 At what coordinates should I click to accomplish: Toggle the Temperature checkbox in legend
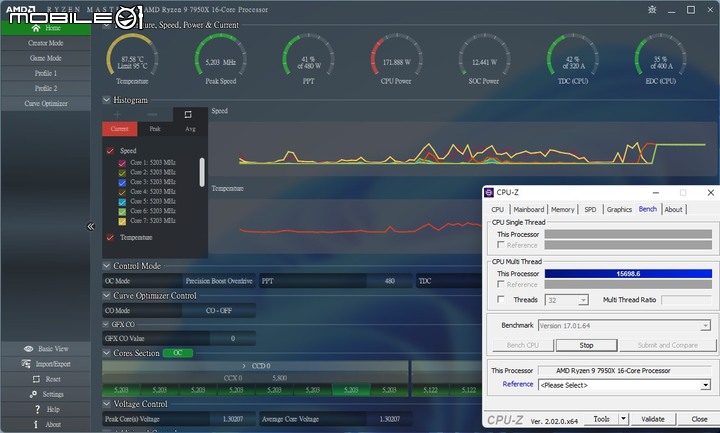point(110,237)
